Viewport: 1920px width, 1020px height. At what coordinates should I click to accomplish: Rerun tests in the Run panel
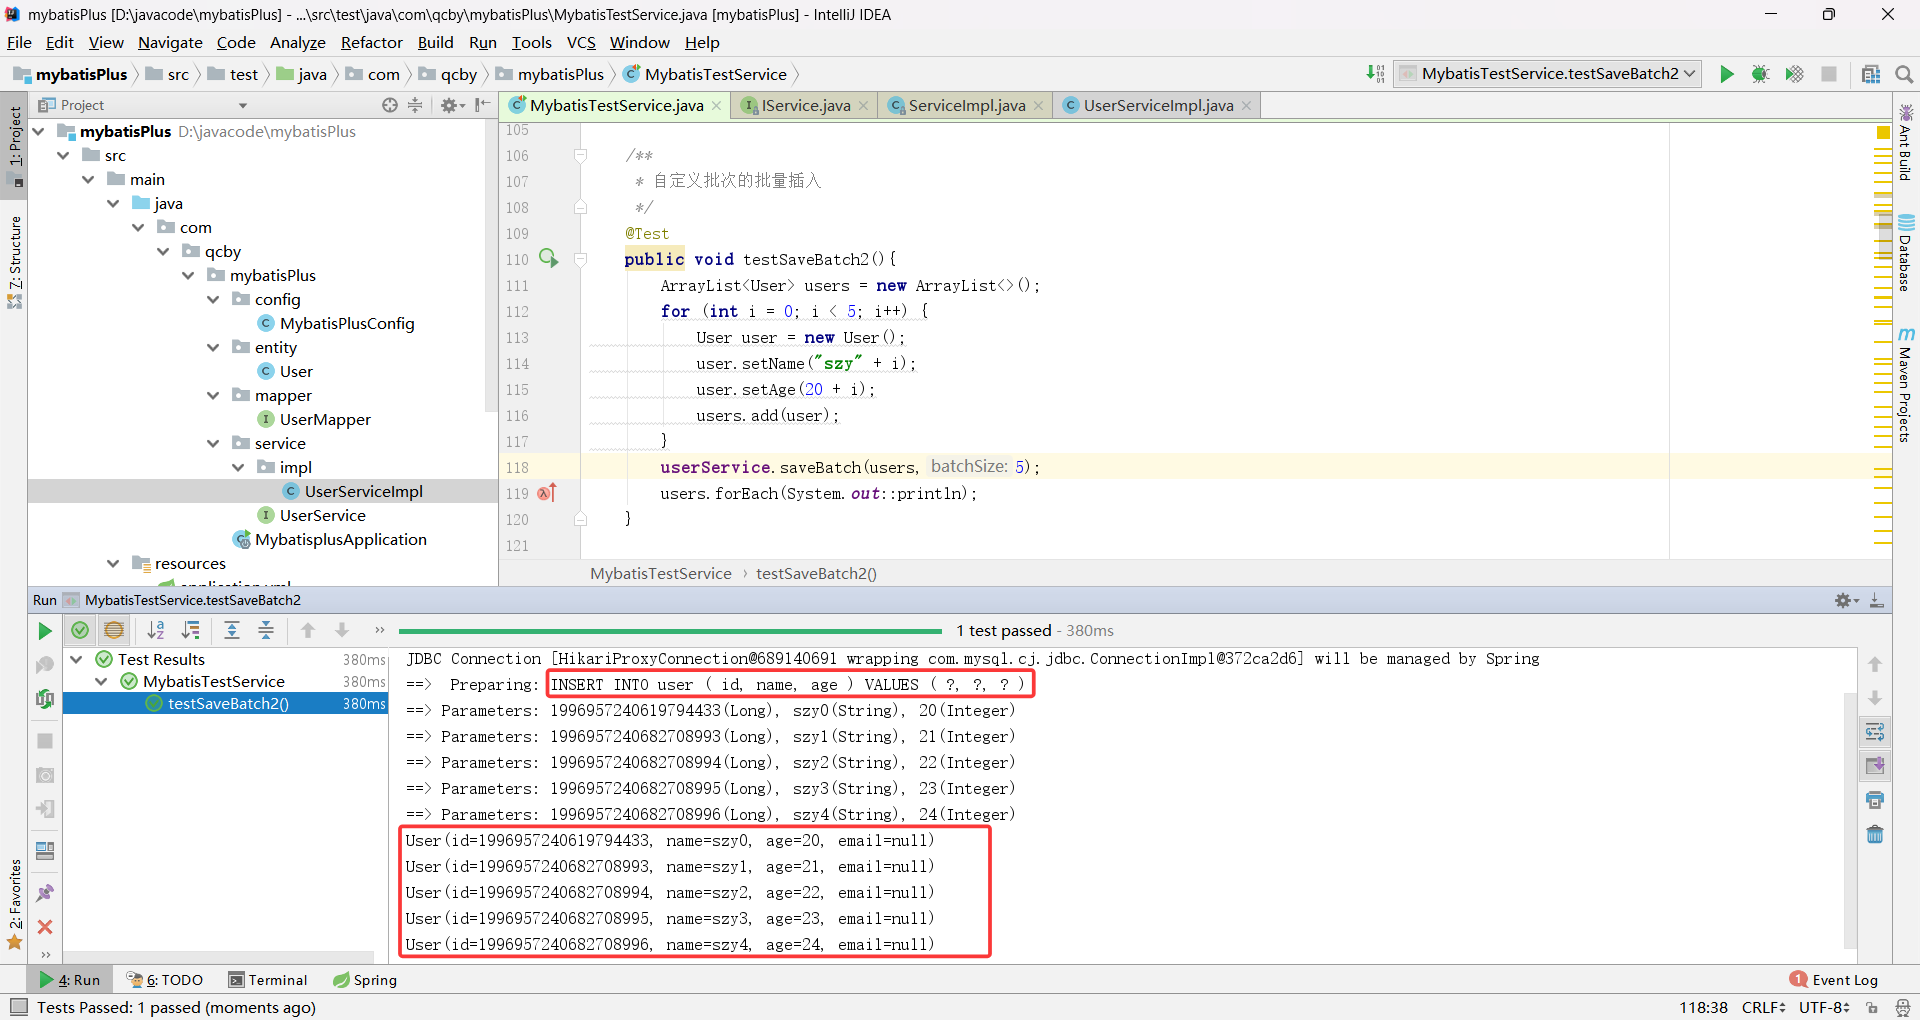pos(45,631)
